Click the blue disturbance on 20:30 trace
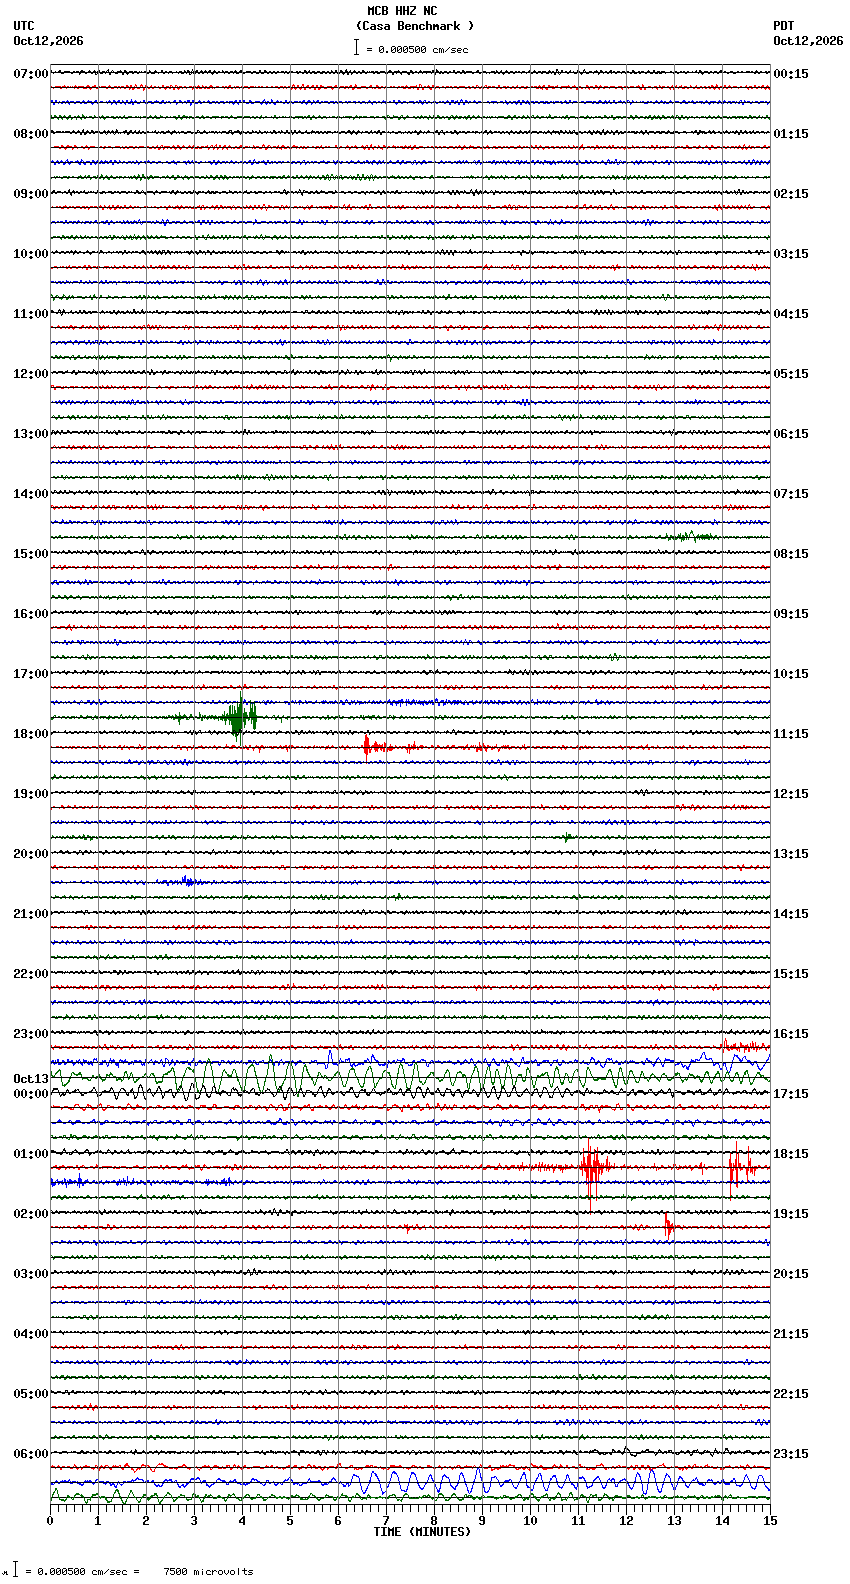This screenshot has height=1584, width=850. tap(186, 881)
